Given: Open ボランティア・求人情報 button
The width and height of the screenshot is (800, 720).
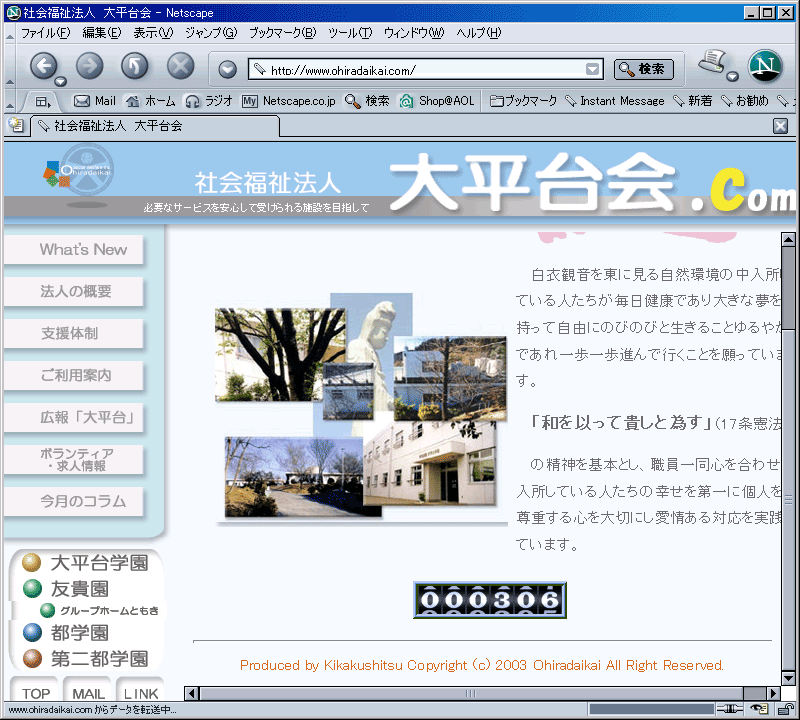Looking at the screenshot, I should pos(74,459).
